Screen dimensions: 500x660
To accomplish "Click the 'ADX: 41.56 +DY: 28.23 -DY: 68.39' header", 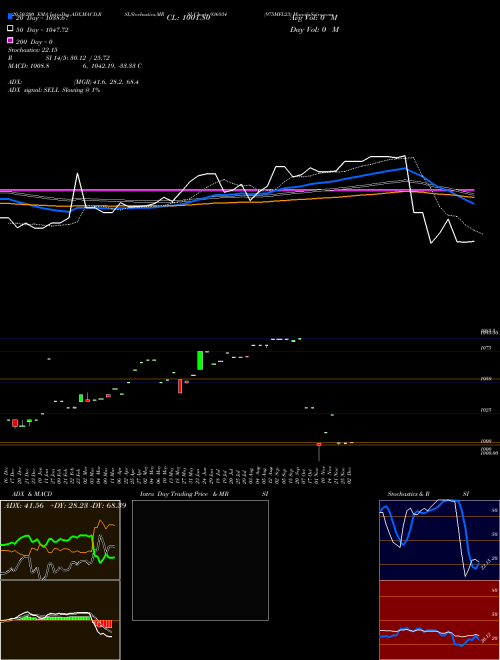I will coord(65,506).
